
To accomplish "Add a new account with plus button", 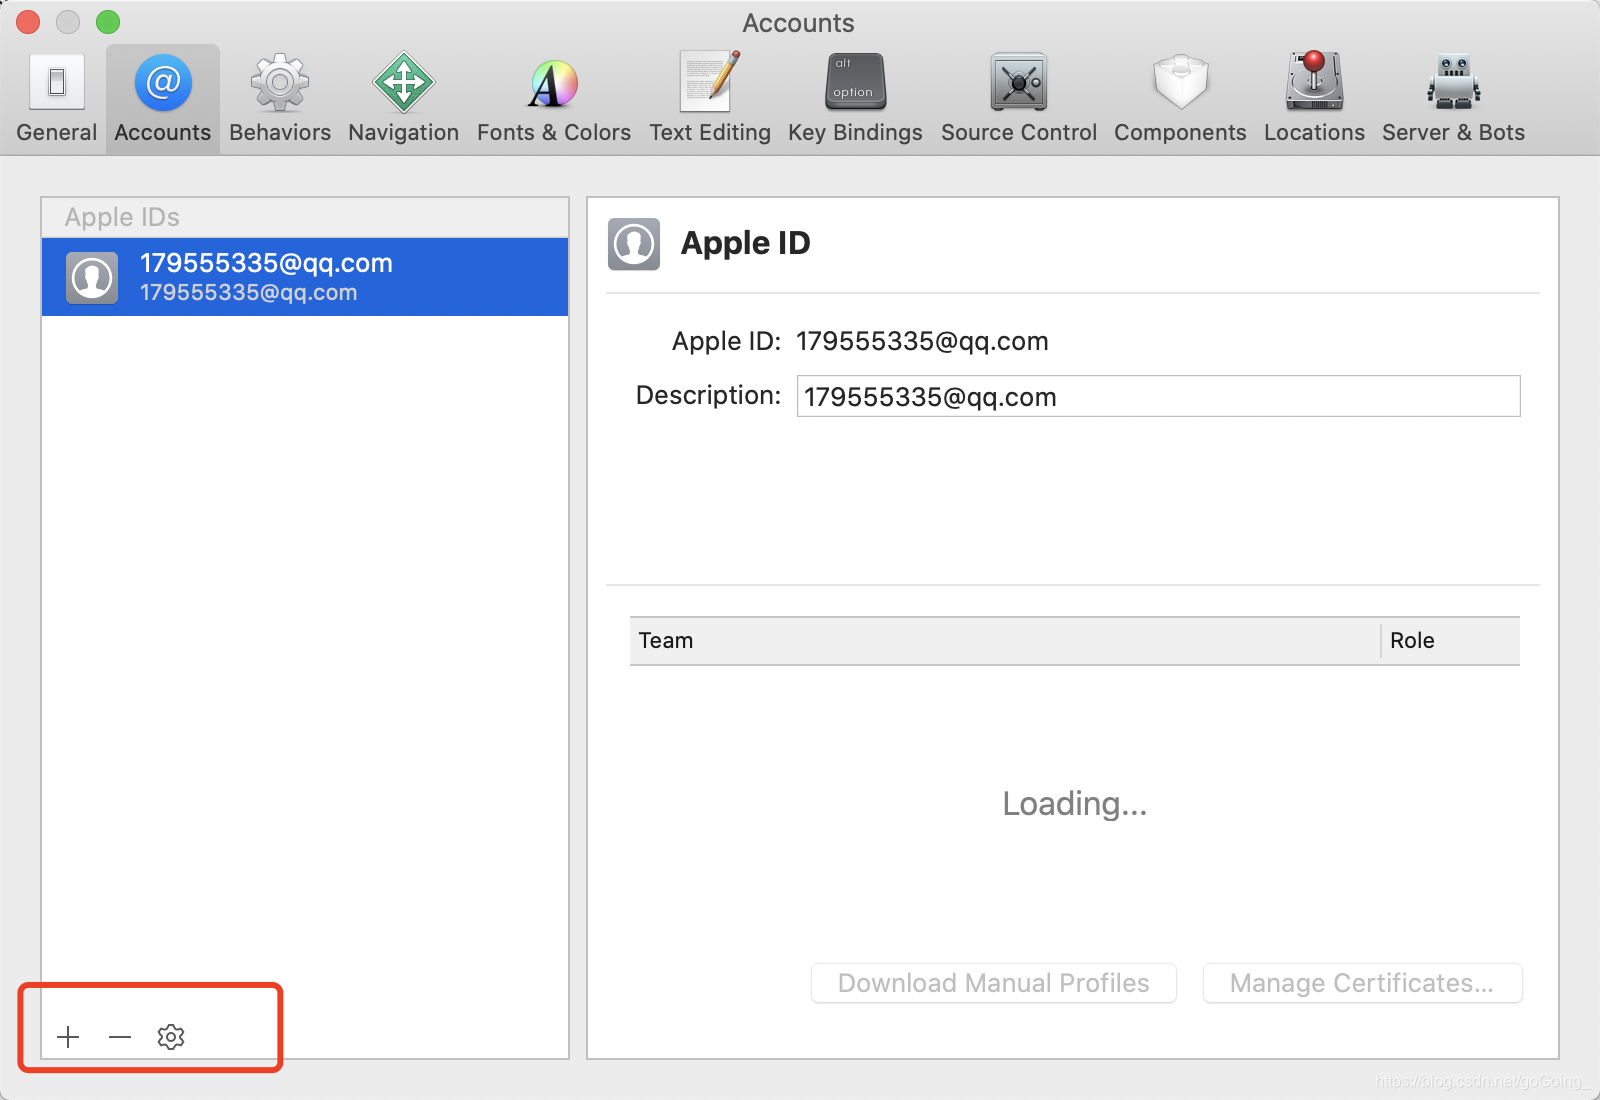I will 68,1037.
